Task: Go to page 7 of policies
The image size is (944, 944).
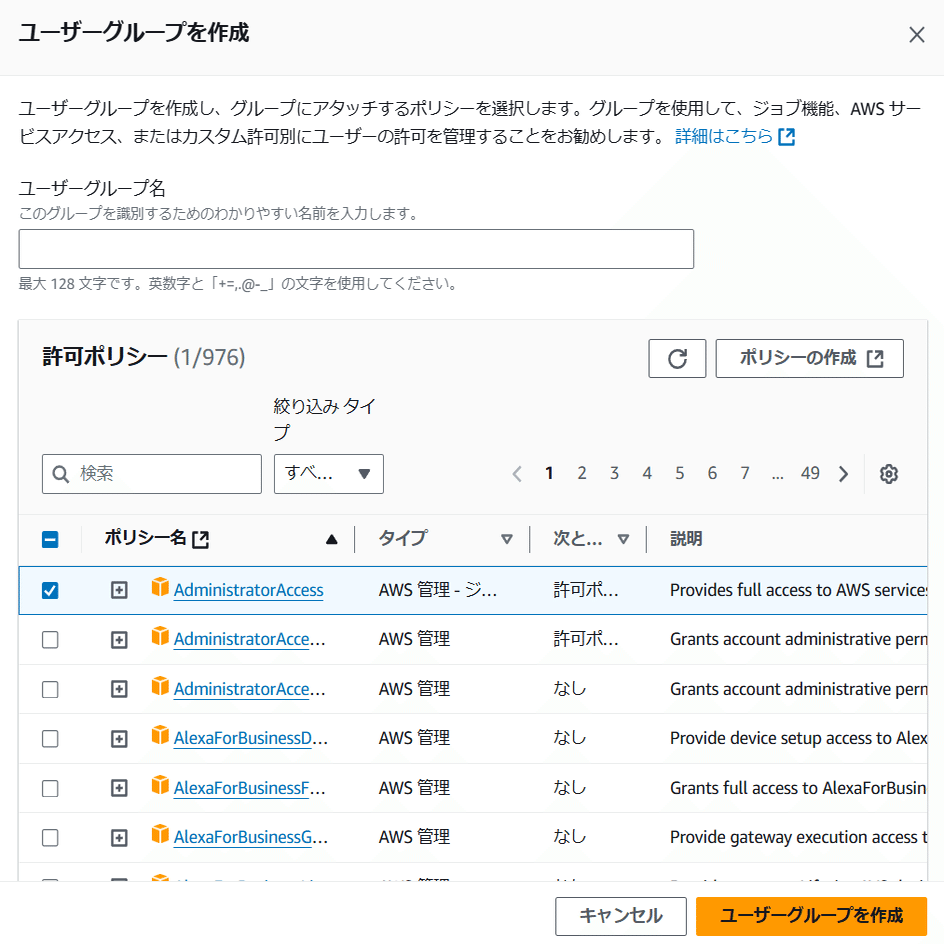Action: click(x=745, y=473)
